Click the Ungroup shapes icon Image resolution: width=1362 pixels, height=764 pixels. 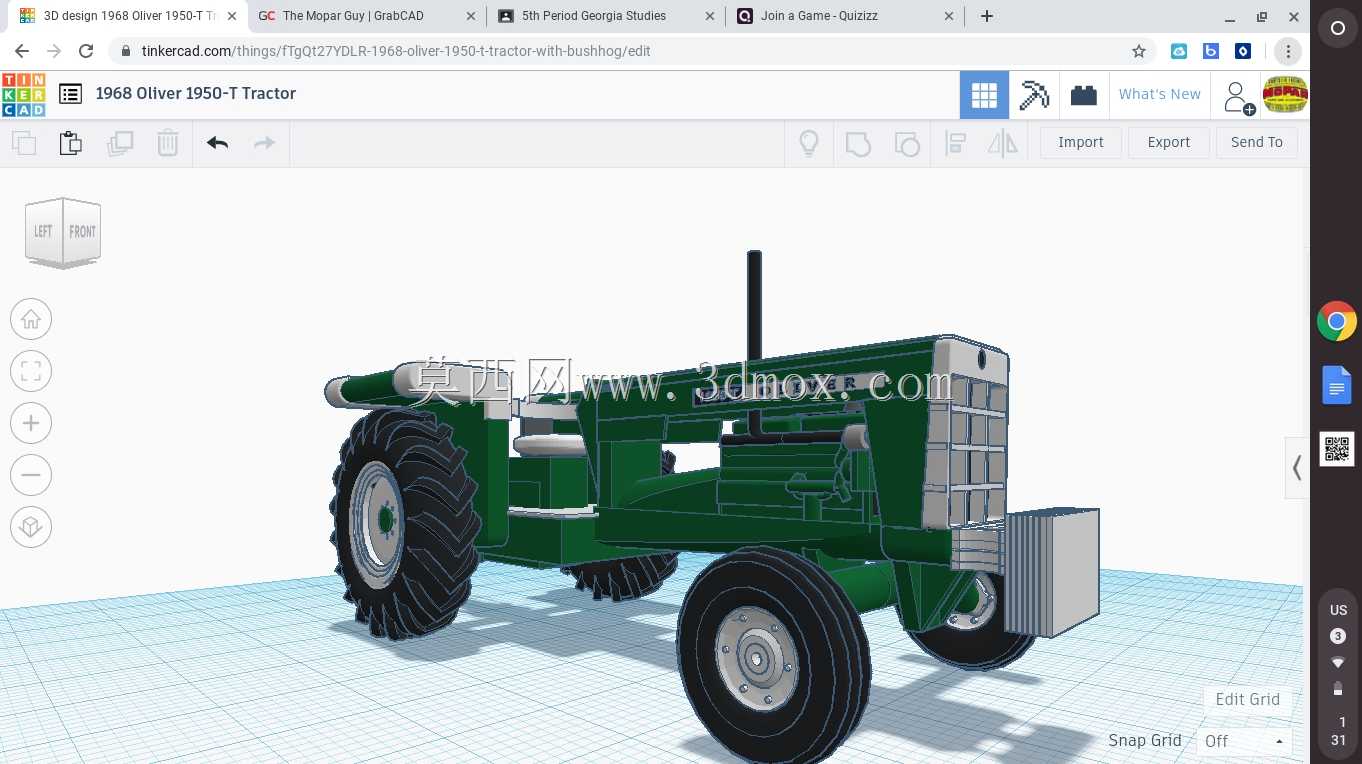click(907, 144)
